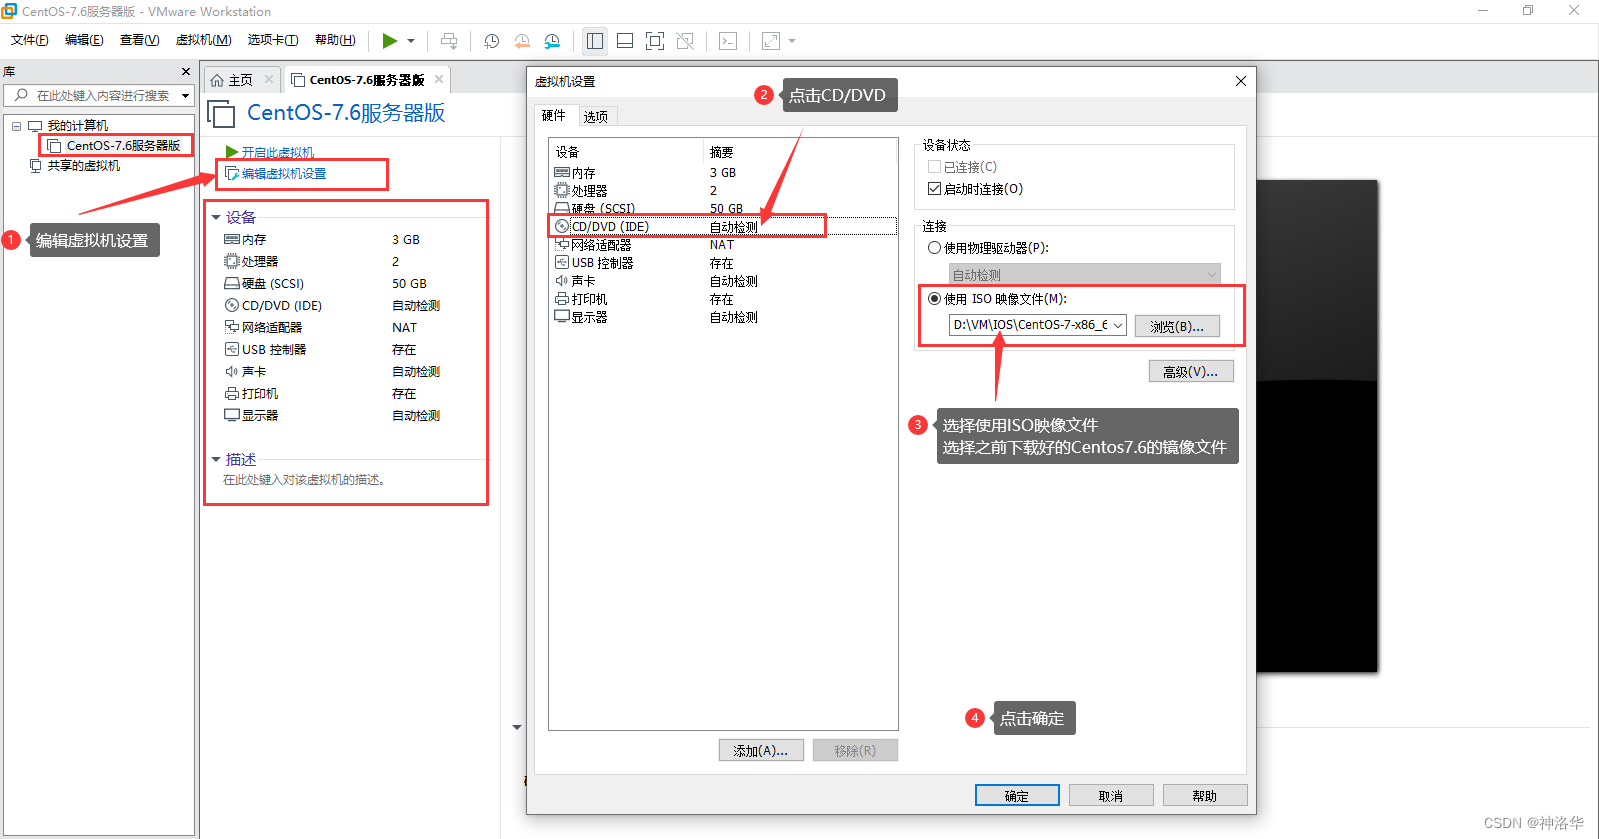Viewport: 1599px width, 839px height.
Task: Close the CentOS-7.6服务器版 tab
Action: (x=439, y=79)
